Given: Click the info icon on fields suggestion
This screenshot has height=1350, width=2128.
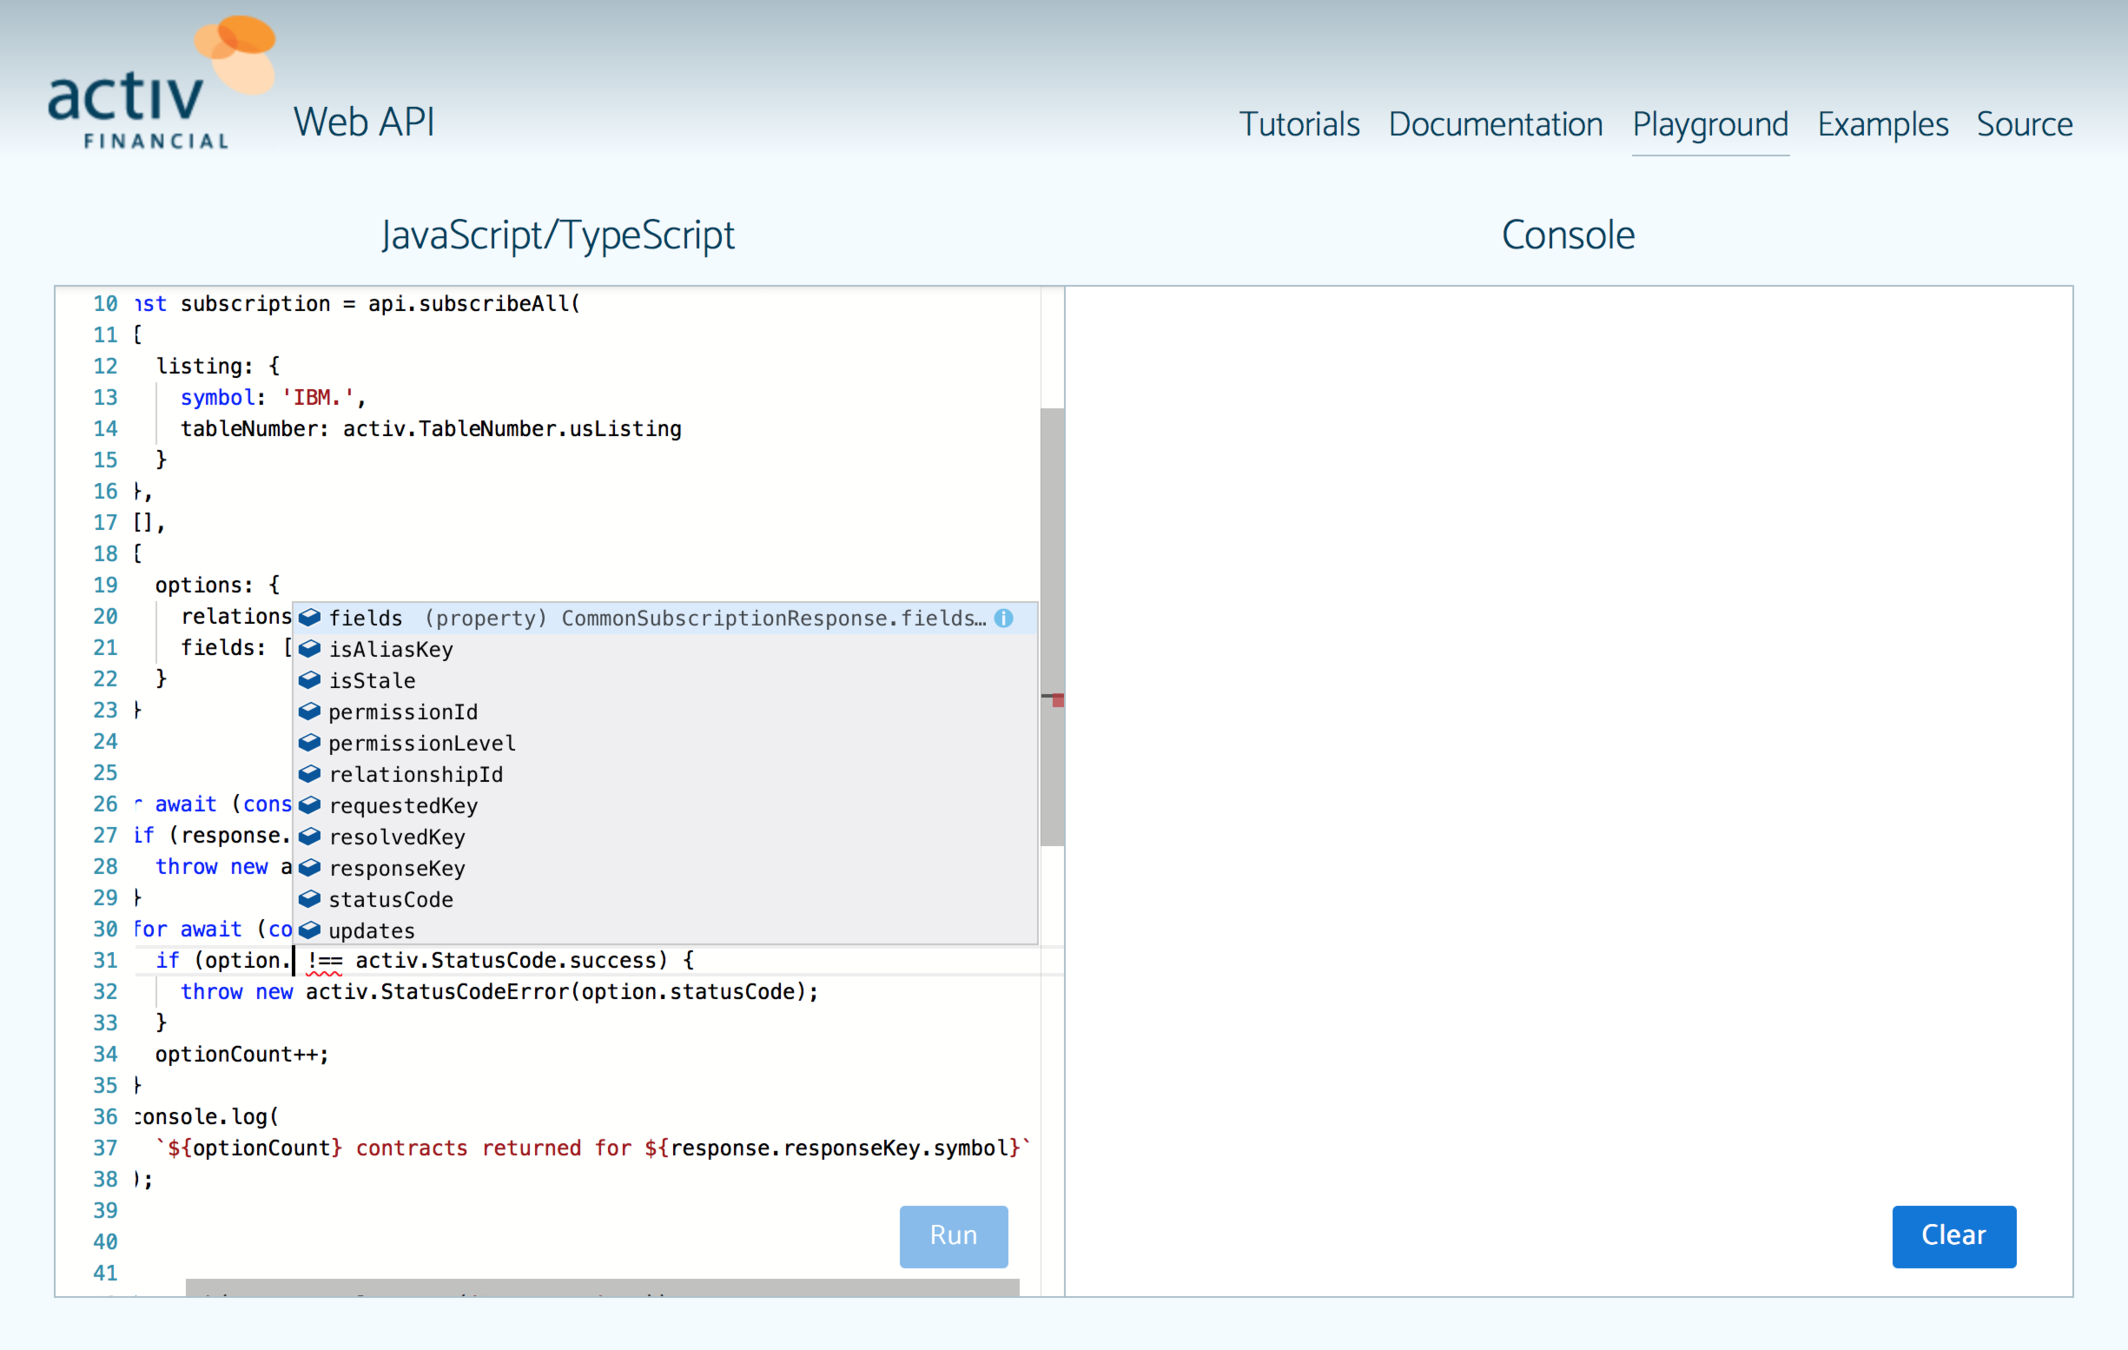Looking at the screenshot, I should pos(1004,618).
